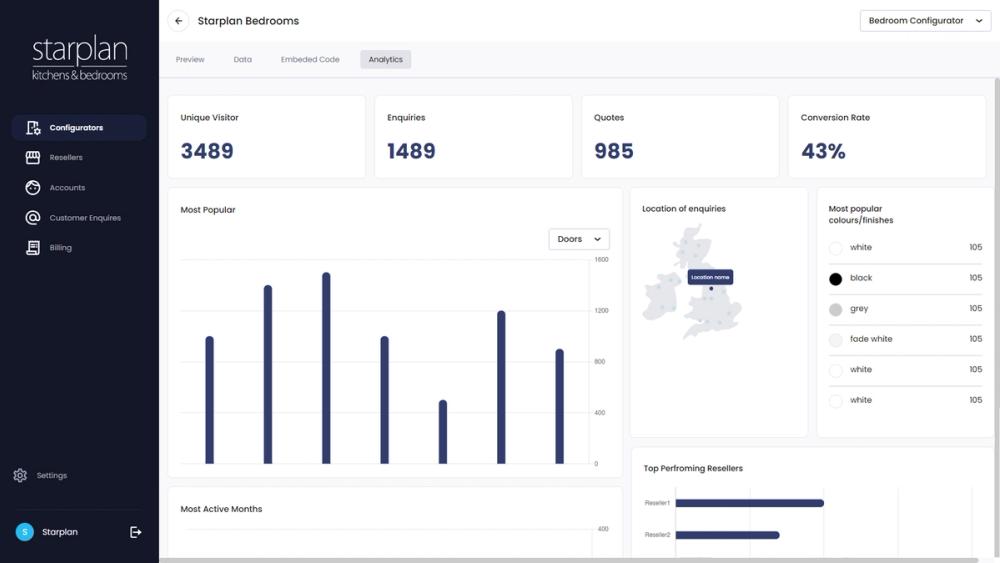Click the Reseller2 bar
Viewport: 1000px width, 563px height.
pos(727,535)
